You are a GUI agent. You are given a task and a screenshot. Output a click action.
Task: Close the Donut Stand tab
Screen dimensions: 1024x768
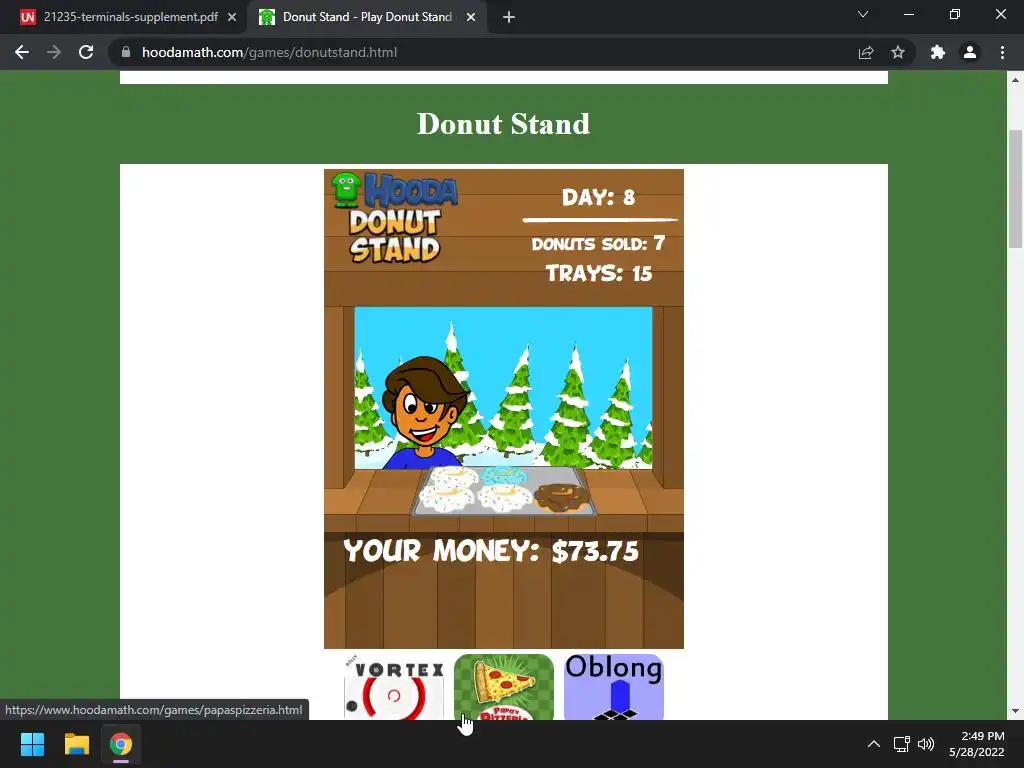(x=471, y=17)
